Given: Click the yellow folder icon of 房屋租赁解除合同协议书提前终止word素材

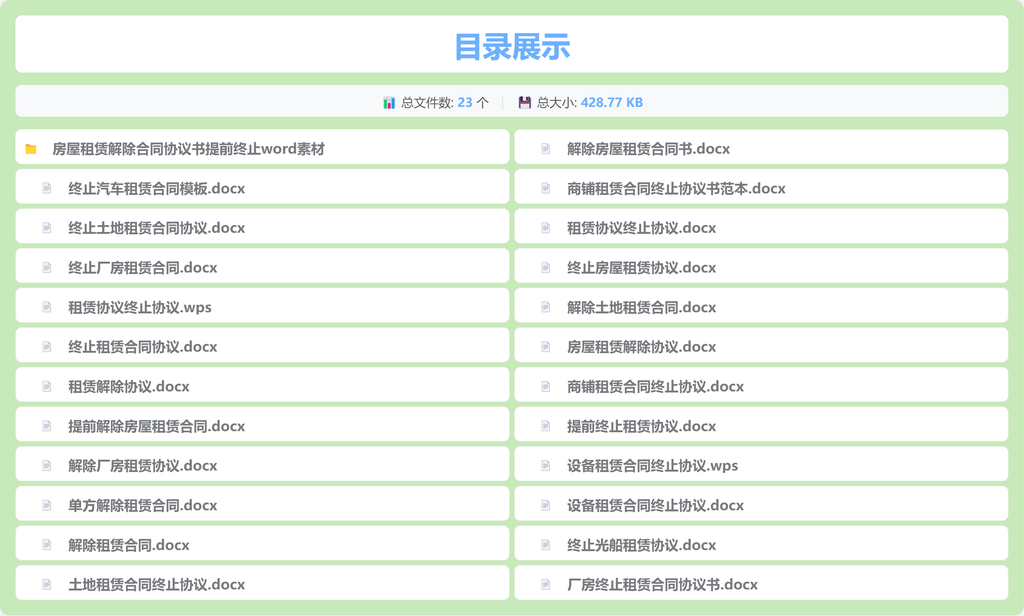Looking at the screenshot, I should [31, 149].
